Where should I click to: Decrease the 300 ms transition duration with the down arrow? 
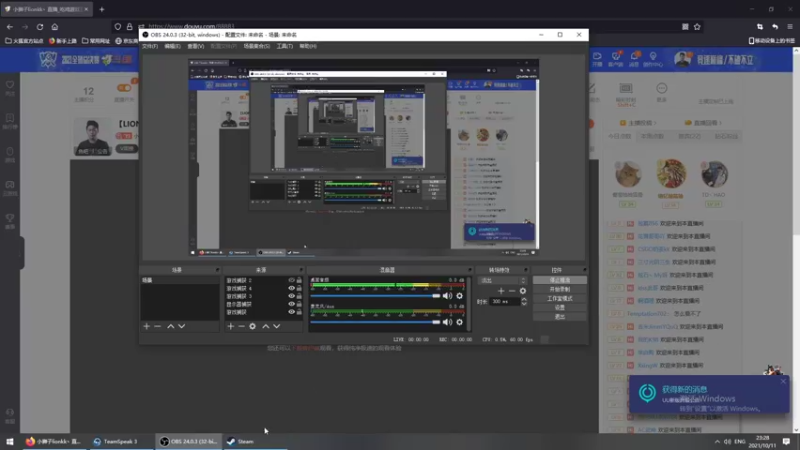[x=524, y=304]
